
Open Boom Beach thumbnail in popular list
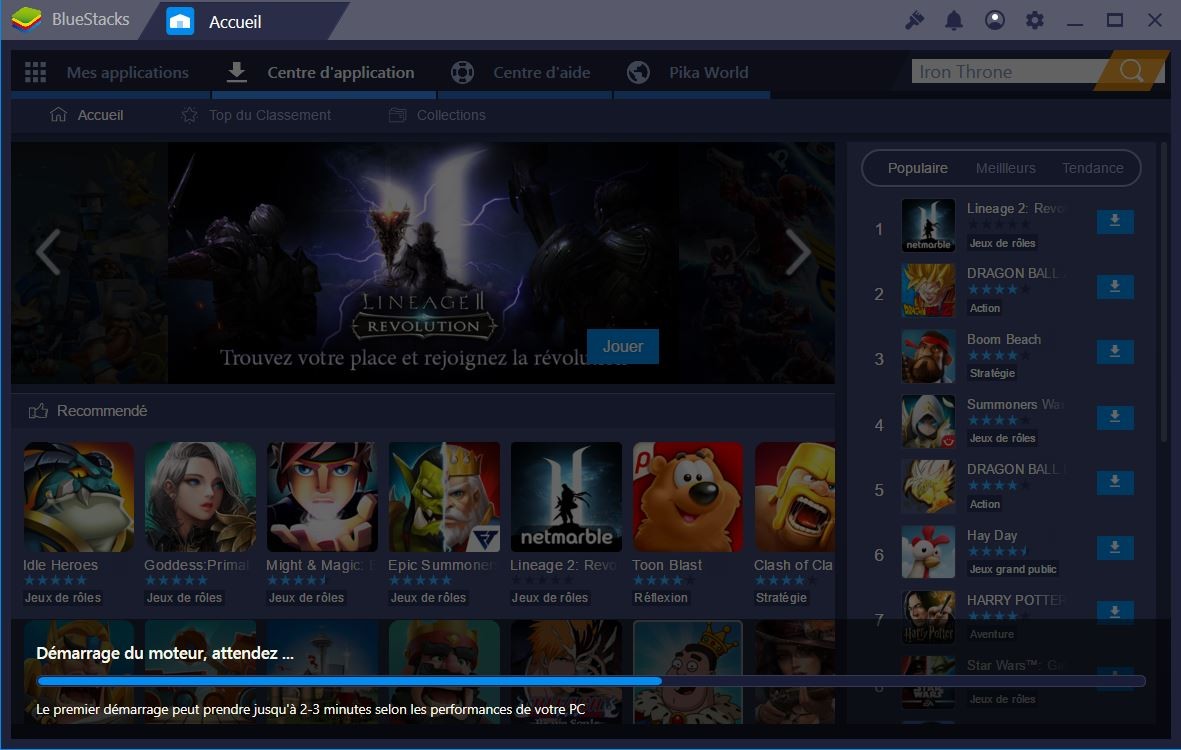928,356
